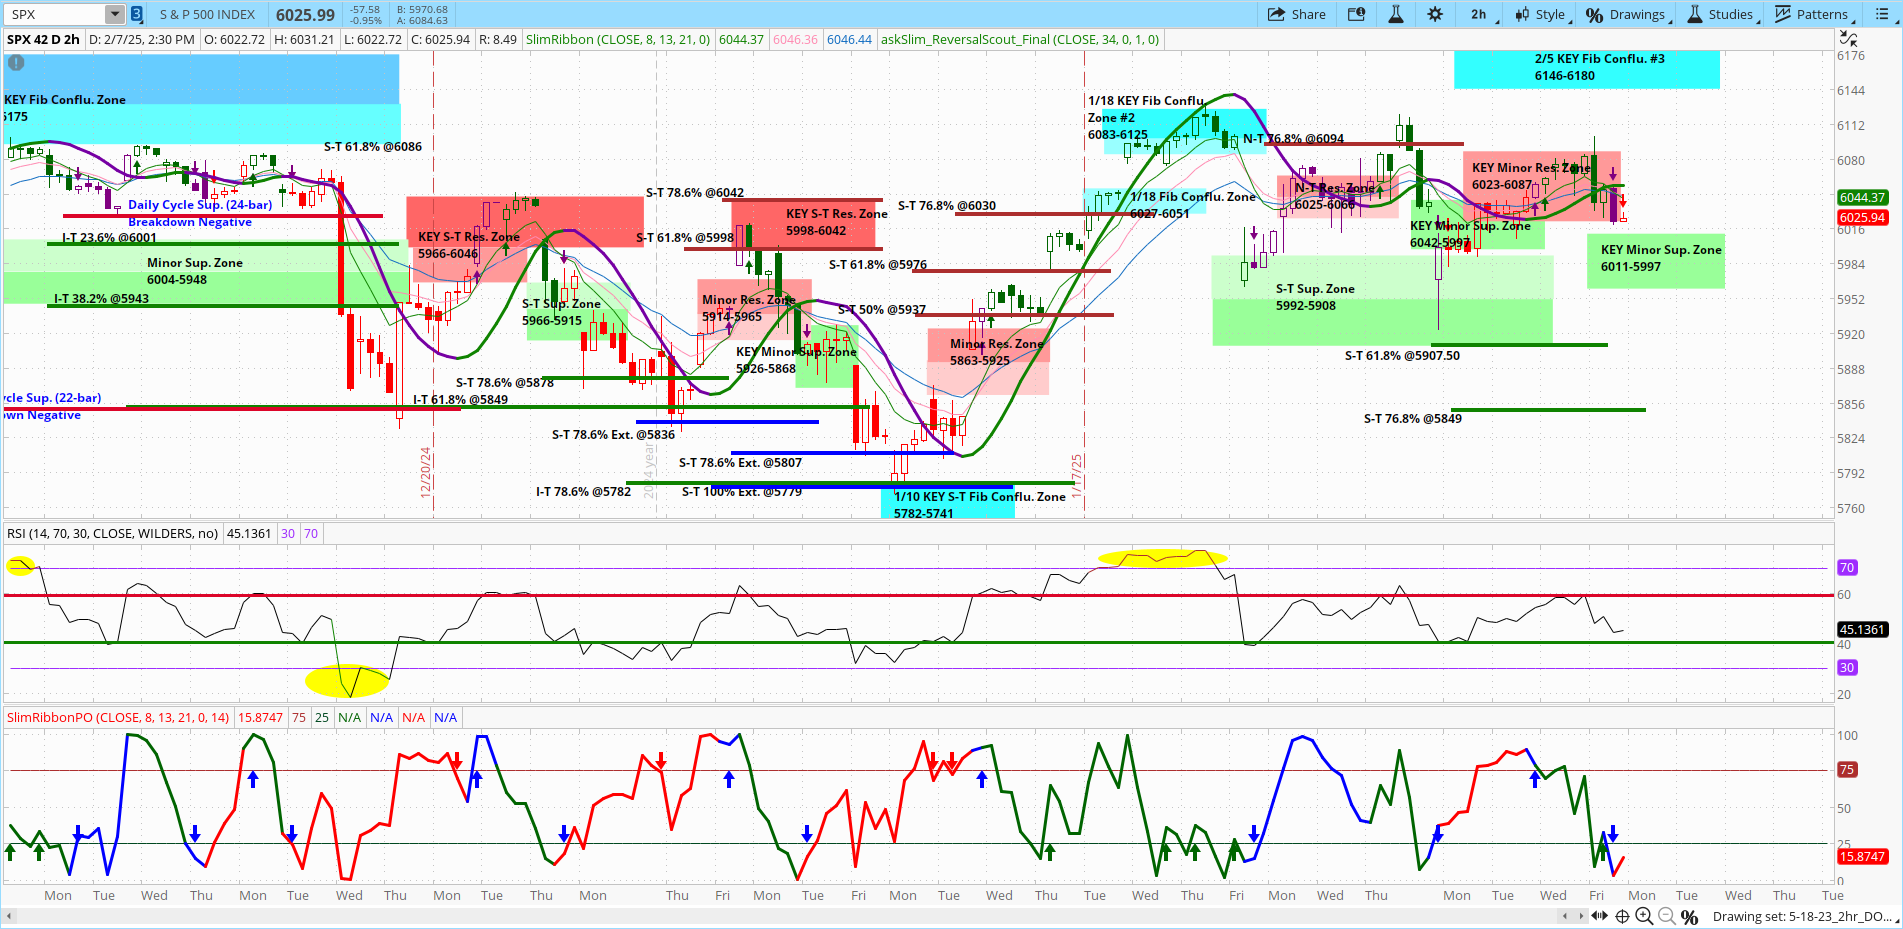
Task: Click the percent drawings icon near Drawing set
Action: click(1689, 916)
